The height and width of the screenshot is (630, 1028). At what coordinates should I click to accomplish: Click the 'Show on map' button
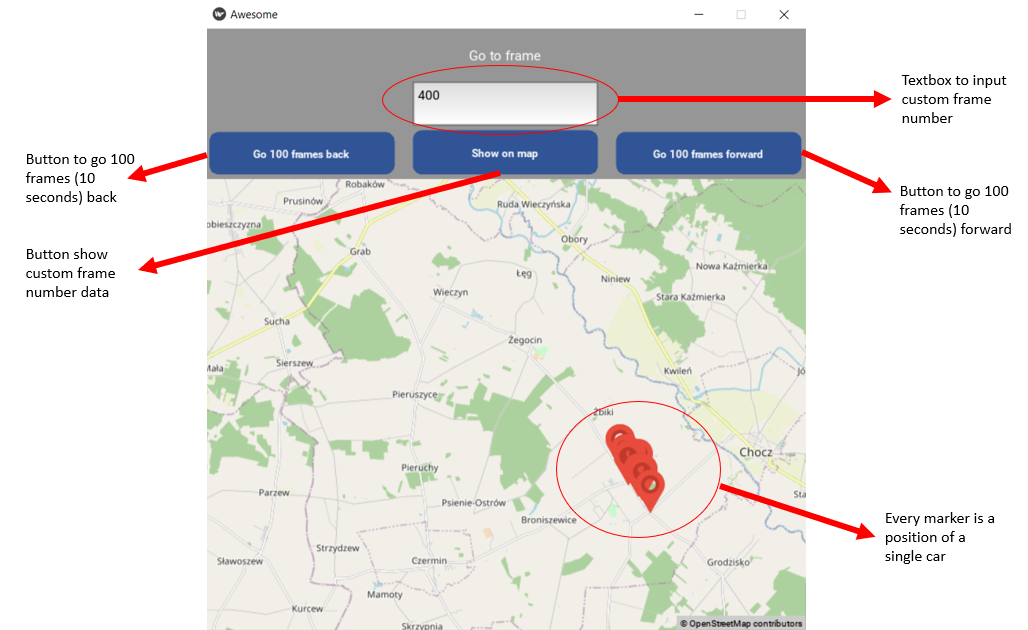click(x=505, y=153)
